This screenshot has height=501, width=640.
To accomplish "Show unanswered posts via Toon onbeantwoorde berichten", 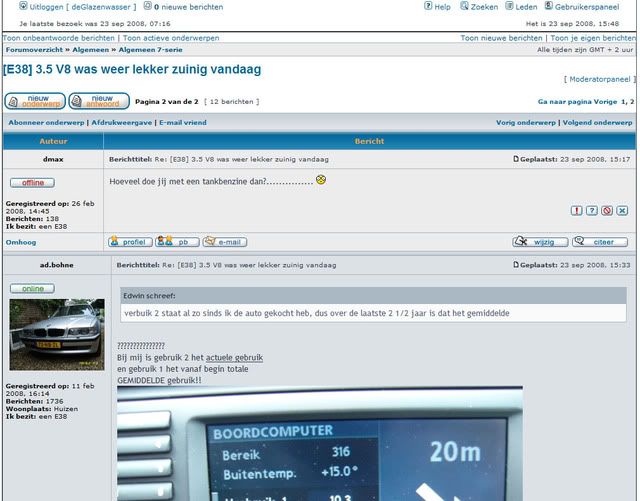I will click(x=59, y=38).
